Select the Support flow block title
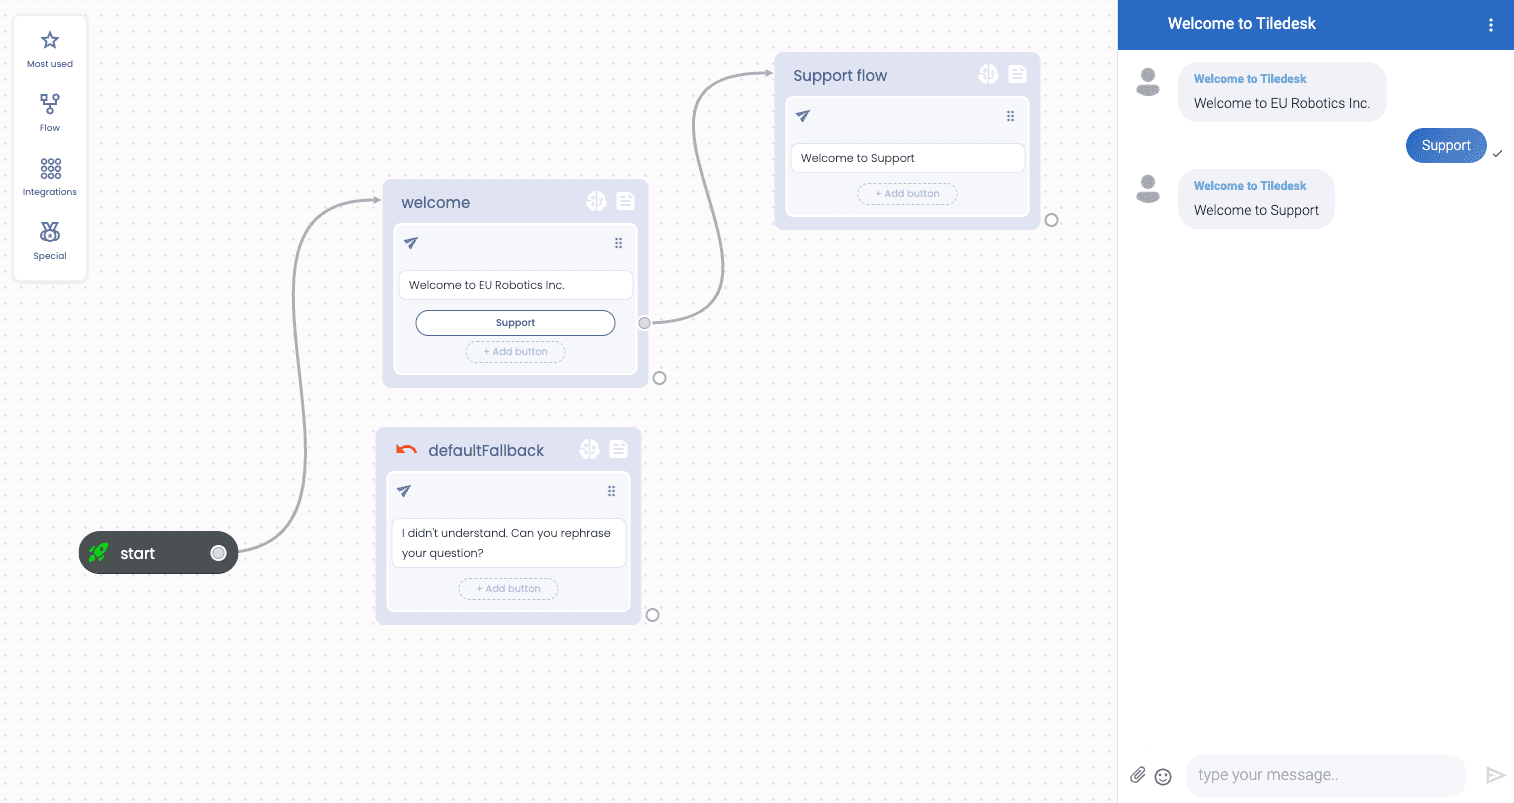The image size is (1514, 803). [840, 76]
